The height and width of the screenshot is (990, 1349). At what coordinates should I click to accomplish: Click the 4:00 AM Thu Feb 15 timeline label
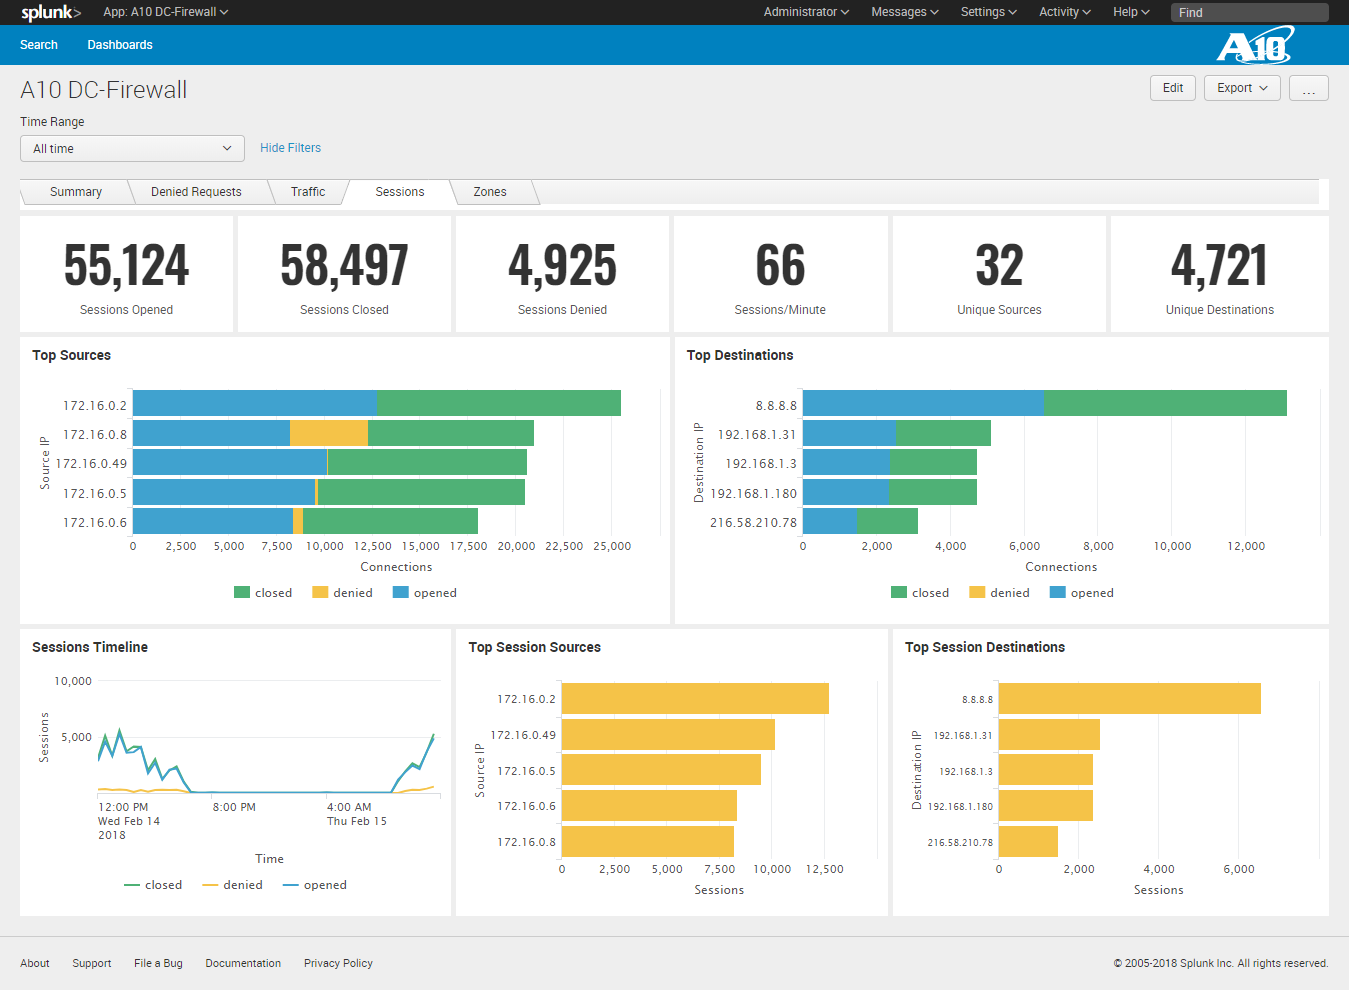tap(357, 814)
